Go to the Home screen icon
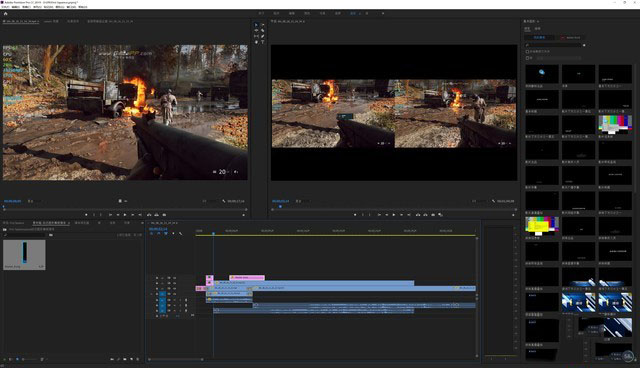 coord(5,13)
